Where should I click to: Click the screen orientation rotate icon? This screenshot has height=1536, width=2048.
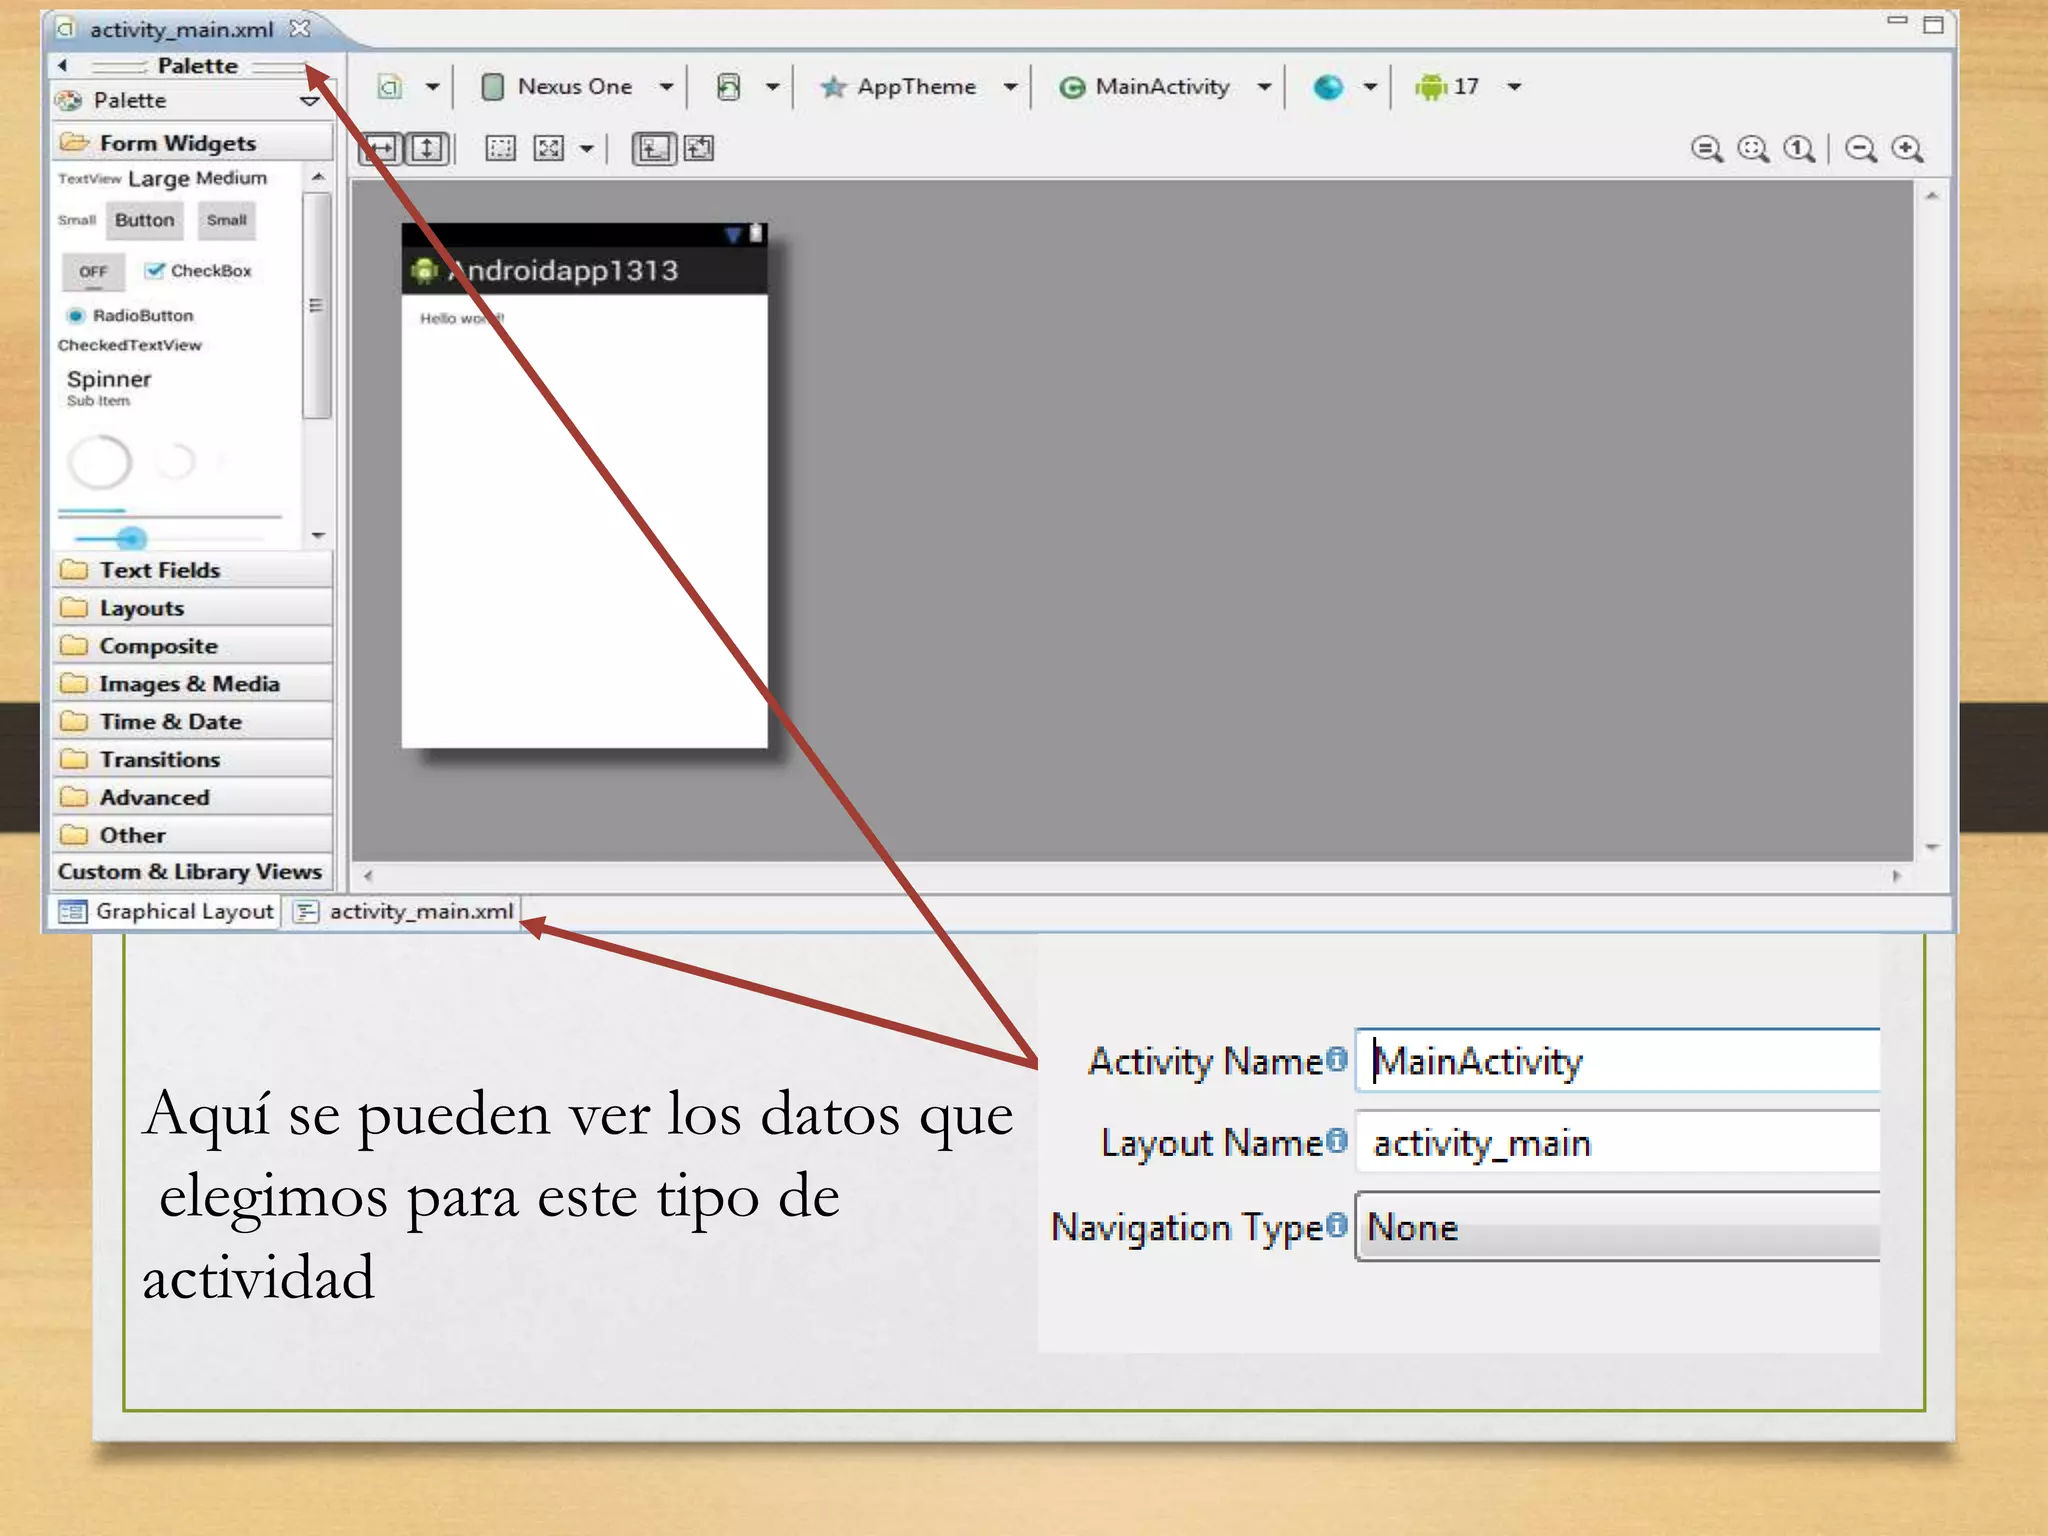pyautogui.click(x=729, y=87)
